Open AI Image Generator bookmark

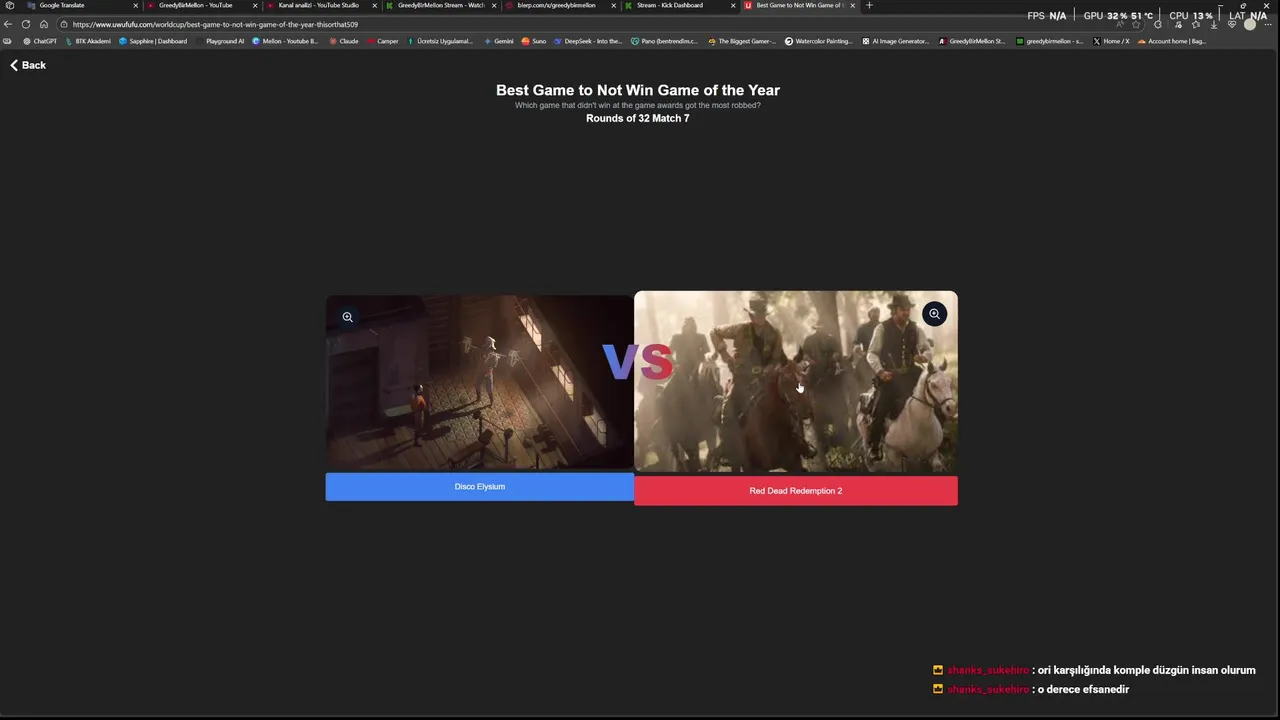coord(896,41)
